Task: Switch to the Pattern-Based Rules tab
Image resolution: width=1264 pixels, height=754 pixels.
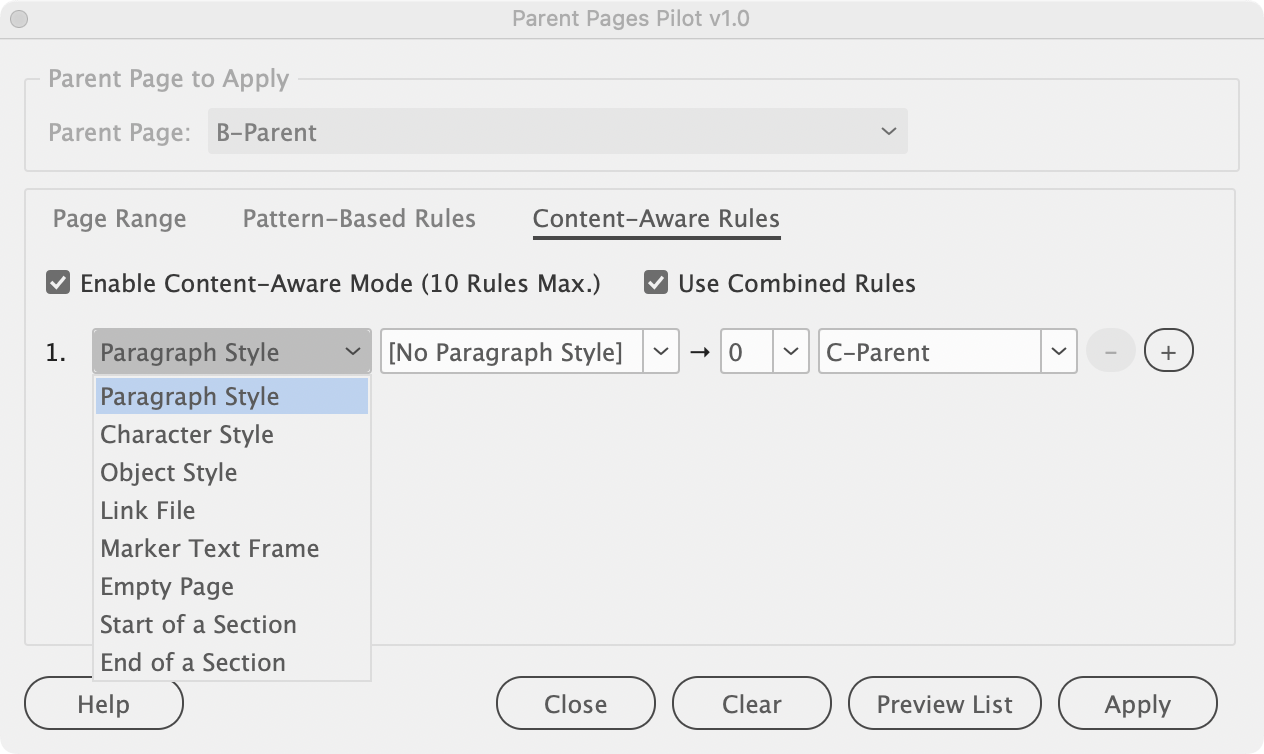Action: click(x=359, y=219)
